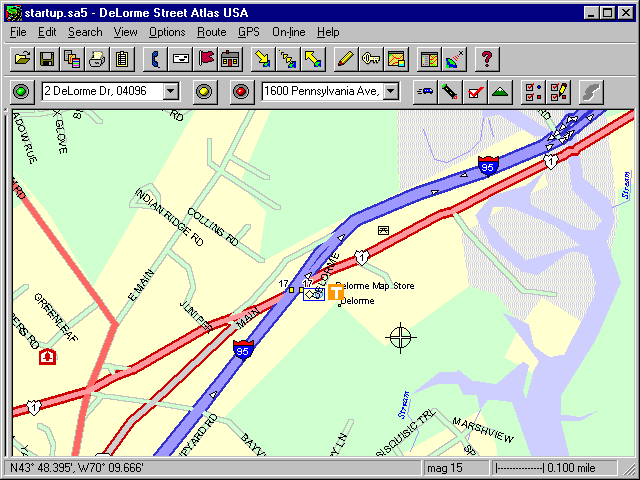Click the picnic table symbol on map
The image size is (640, 480).
click(383, 231)
